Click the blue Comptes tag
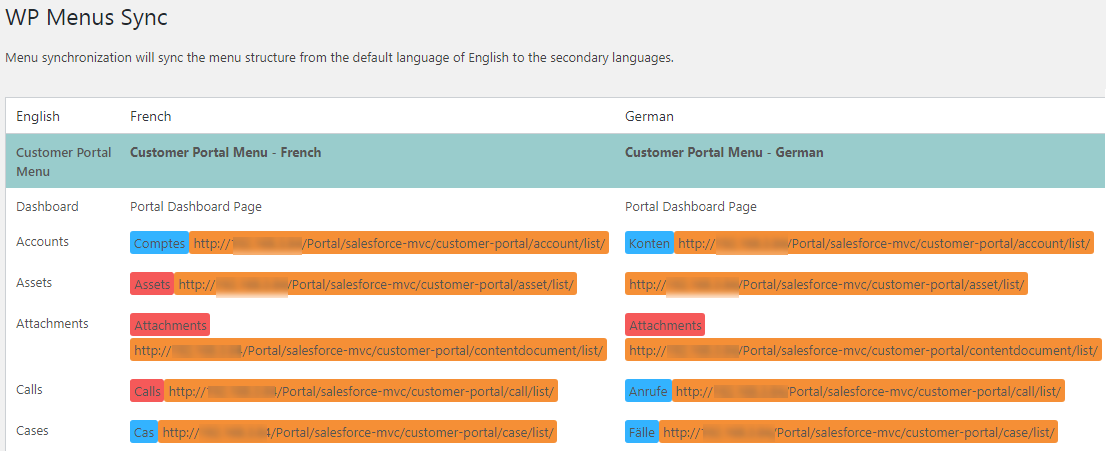1106x451 pixels. [159, 243]
